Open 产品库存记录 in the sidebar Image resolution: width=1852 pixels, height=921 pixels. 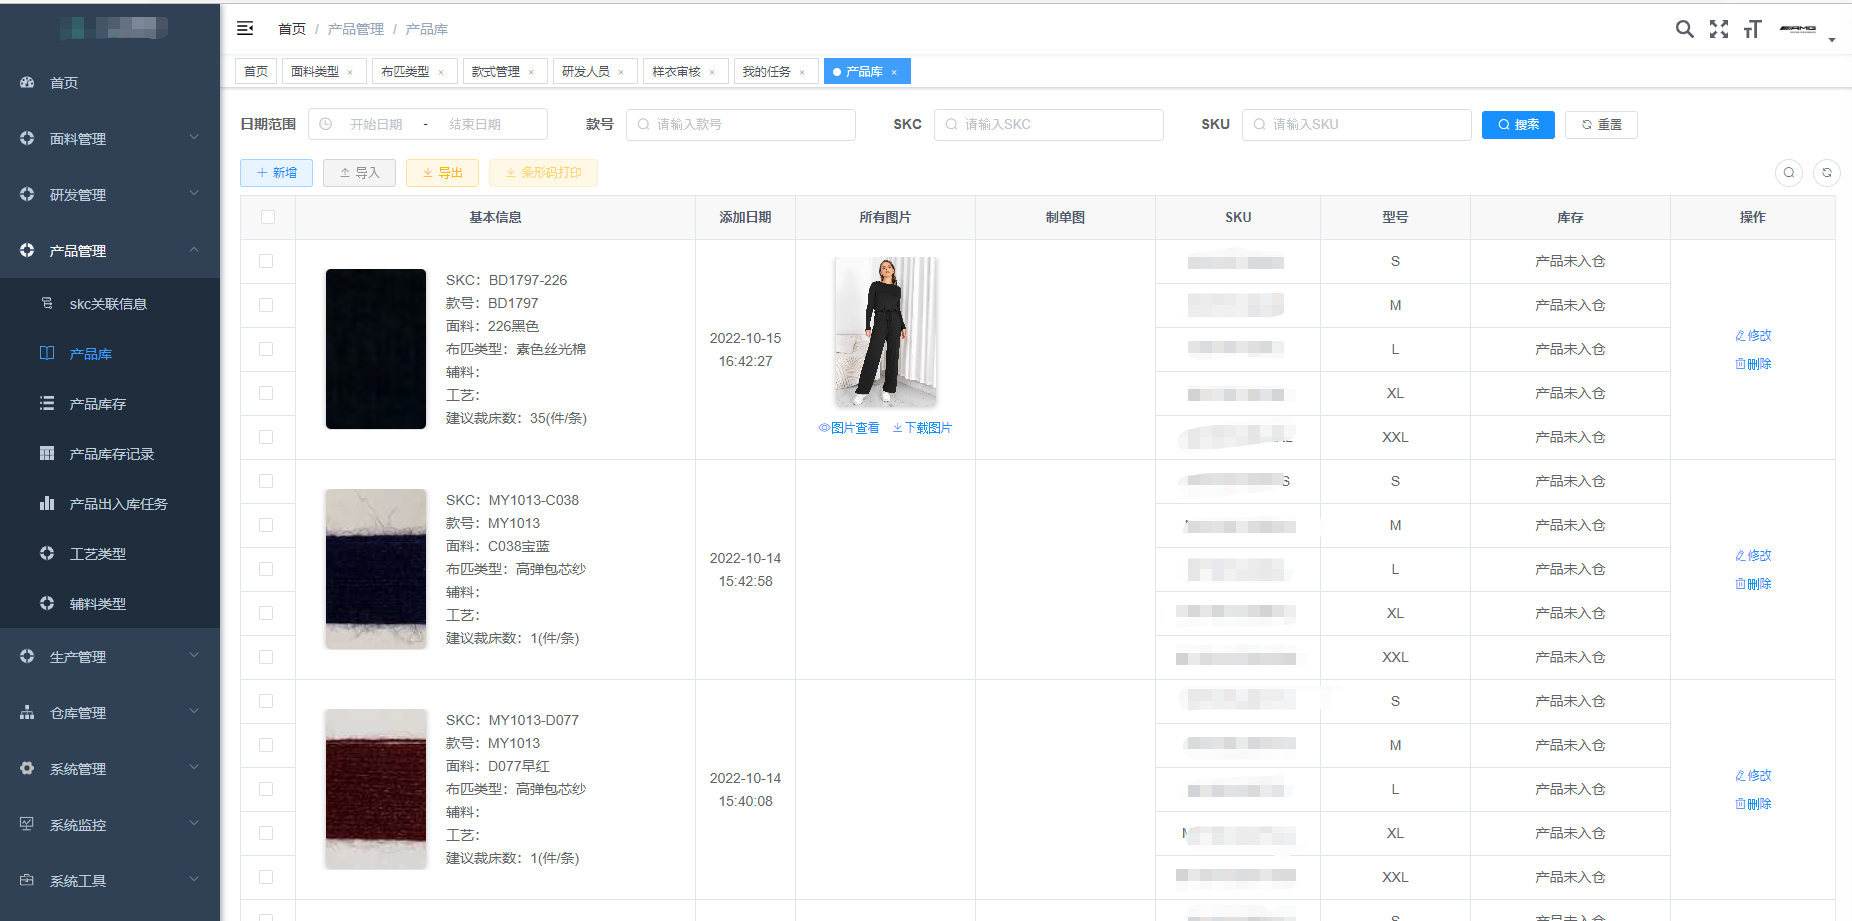pyautogui.click(x=111, y=454)
